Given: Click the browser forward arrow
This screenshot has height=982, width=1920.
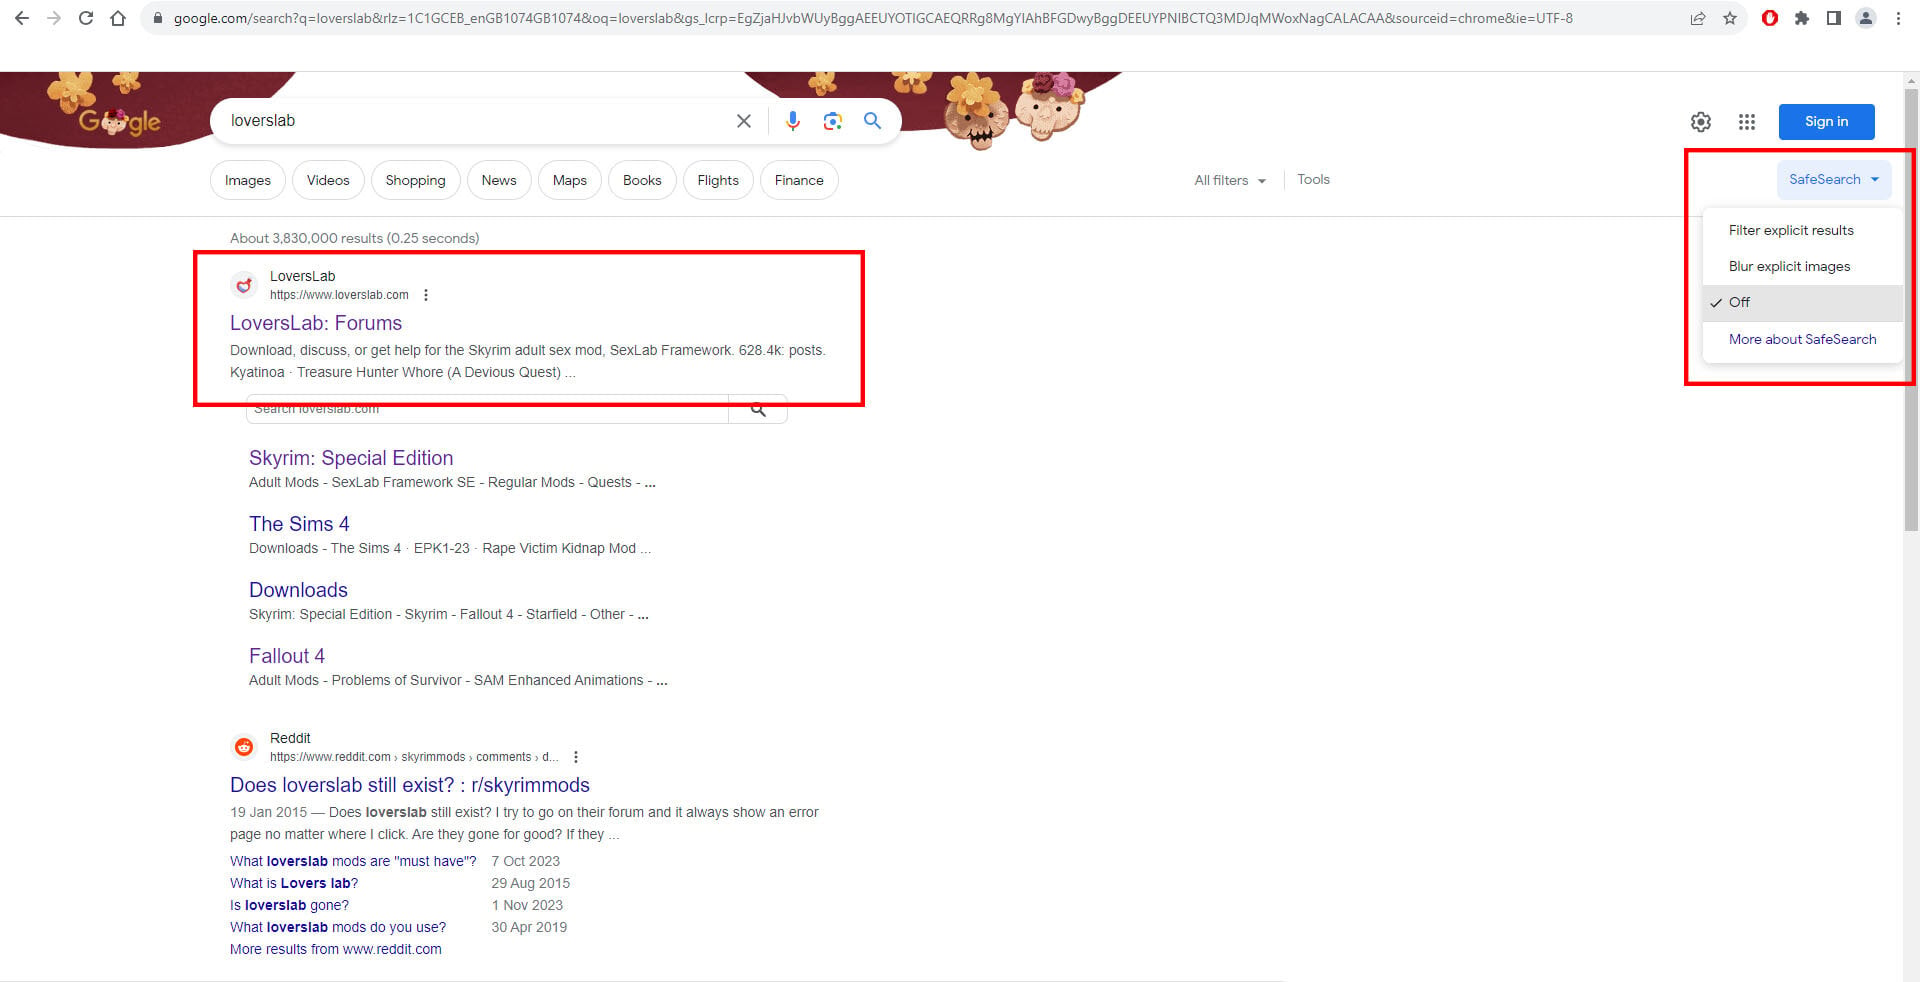Looking at the screenshot, I should click(53, 18).
